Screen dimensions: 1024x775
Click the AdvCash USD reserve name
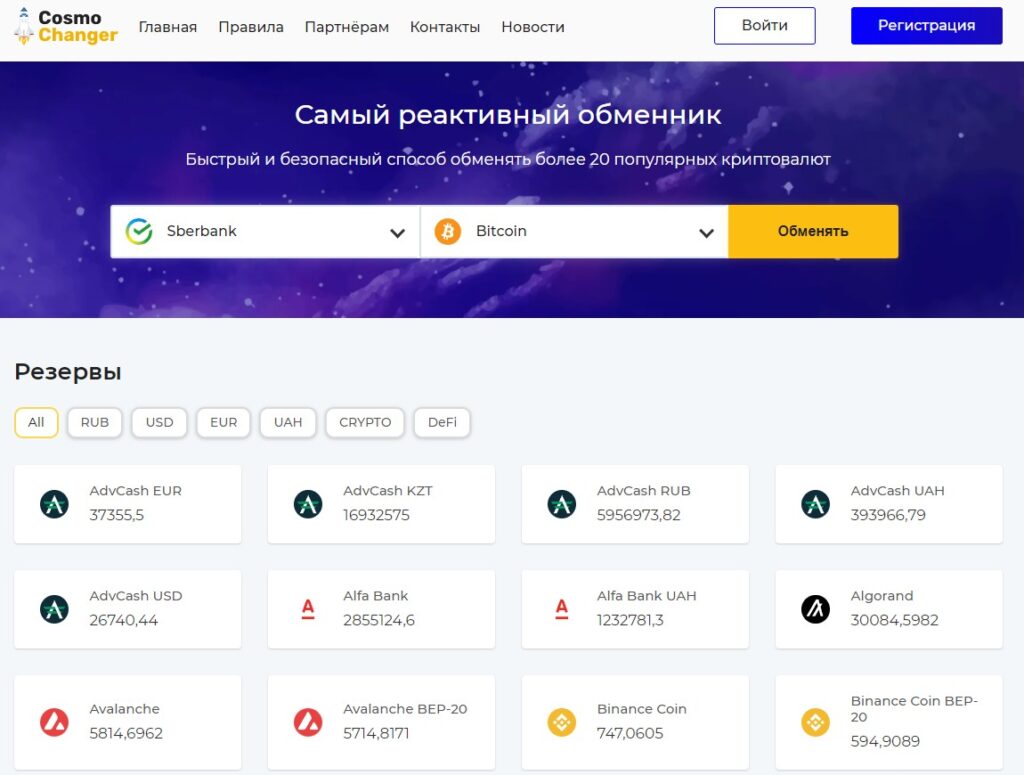136,596
